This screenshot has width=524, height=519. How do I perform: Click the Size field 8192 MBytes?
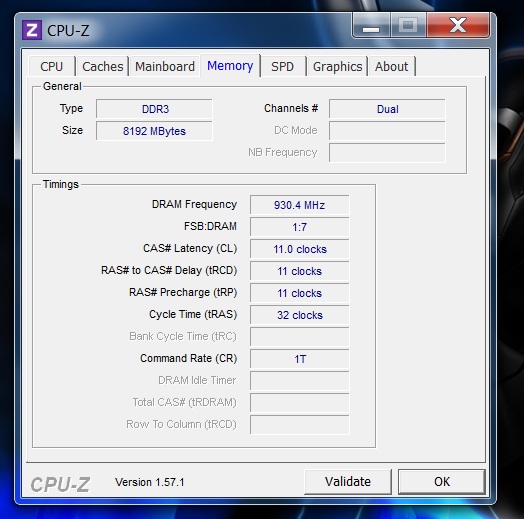[x=154, y=131]
